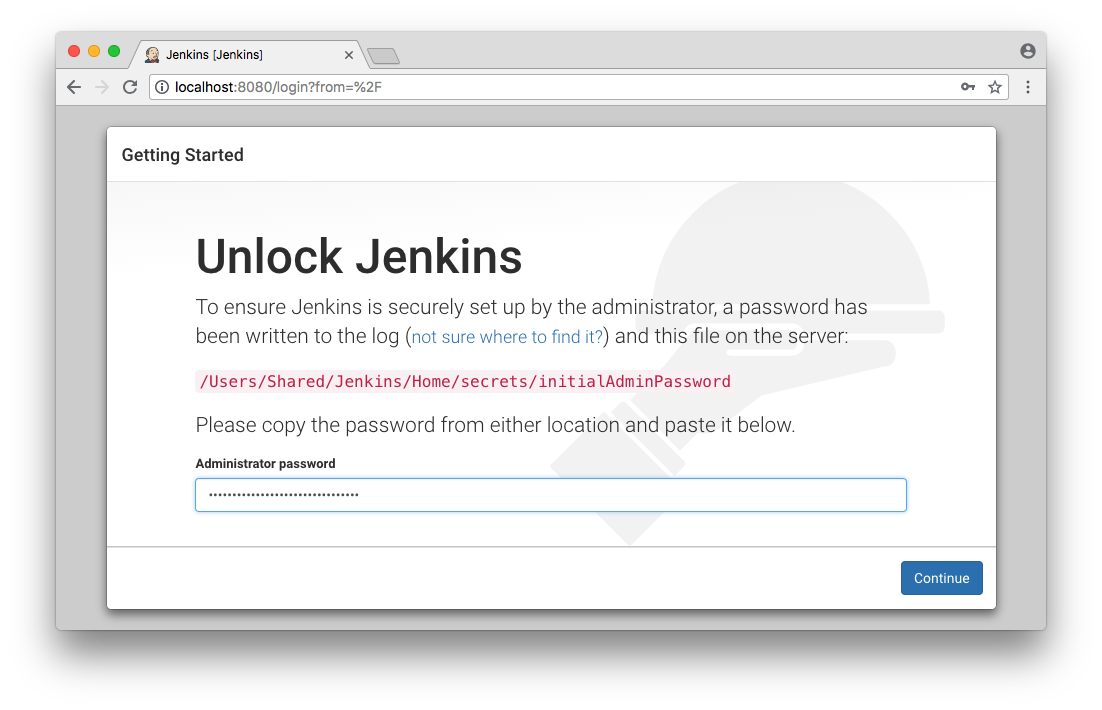Bookmark this page with the star

point(995,87)
